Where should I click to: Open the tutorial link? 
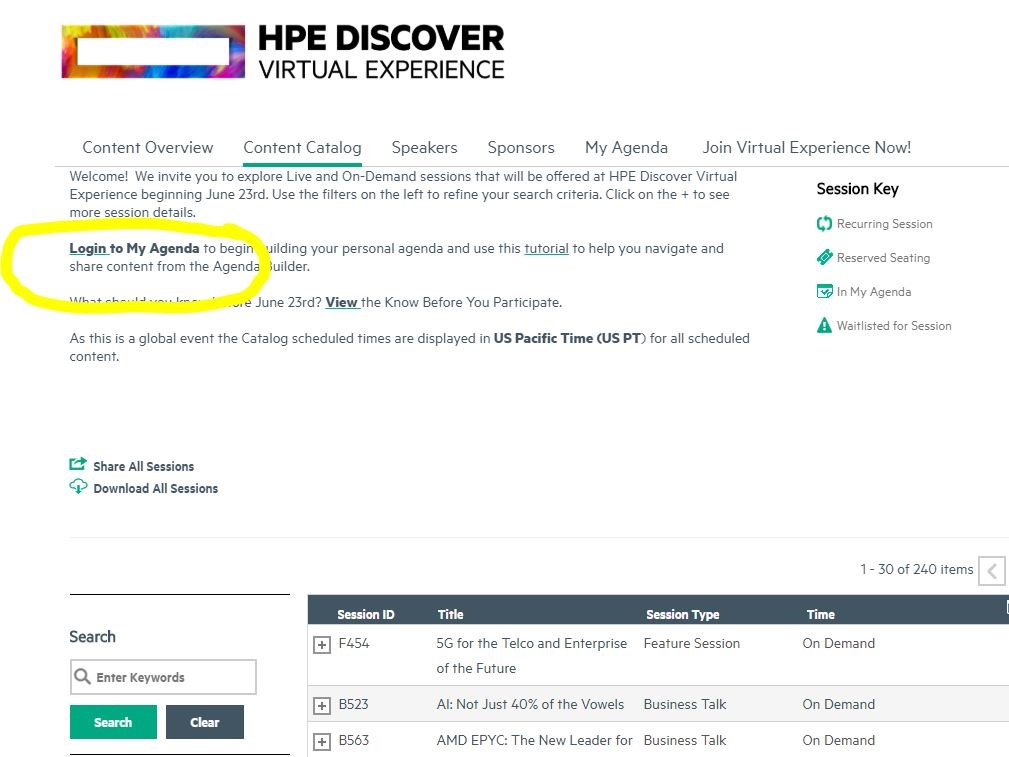(x=546, y=248)
